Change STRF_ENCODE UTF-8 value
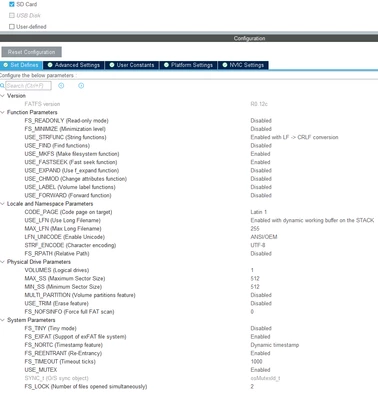This screenshot has width=378, height=400. 258,245
